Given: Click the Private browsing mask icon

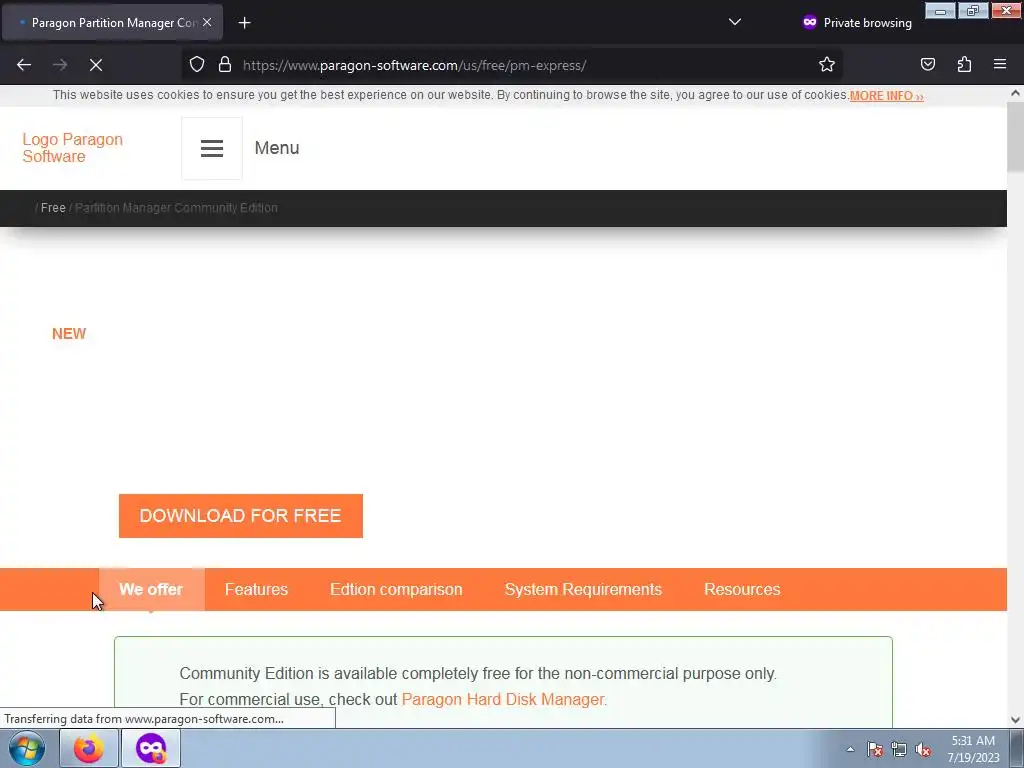Looking at the screenshot, I should coord(810,22).
